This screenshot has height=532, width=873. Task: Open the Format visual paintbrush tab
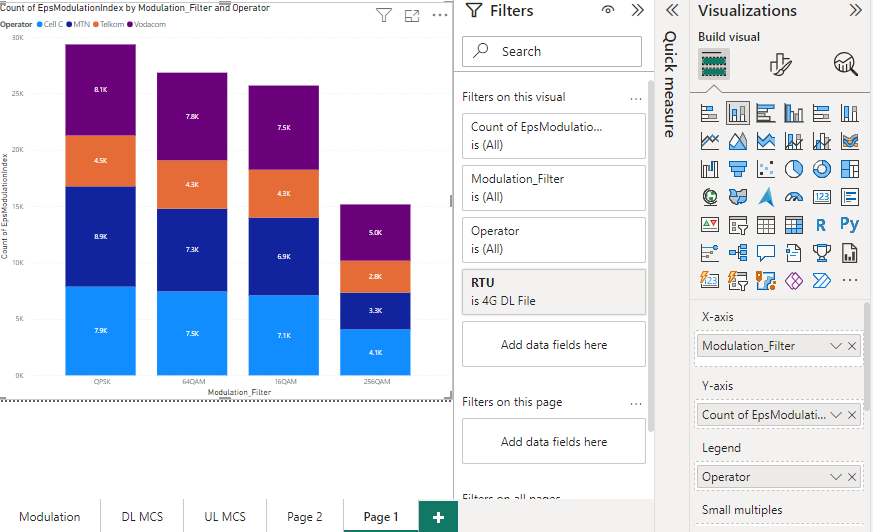780,65
